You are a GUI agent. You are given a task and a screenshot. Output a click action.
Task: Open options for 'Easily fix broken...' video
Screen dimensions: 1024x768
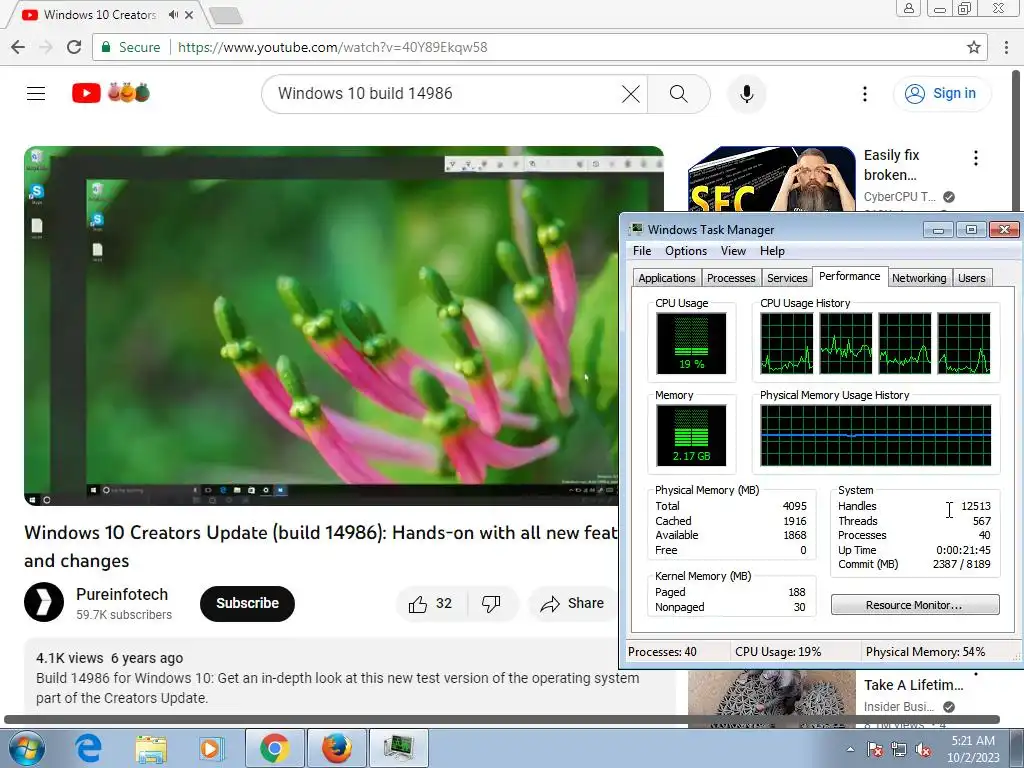[976, 158]
